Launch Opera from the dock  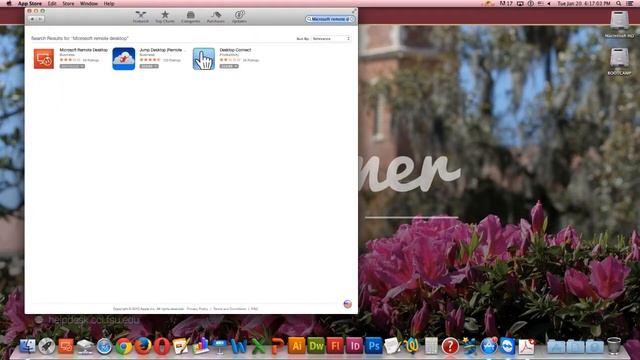pyautogui.click(x=162, y=346)
